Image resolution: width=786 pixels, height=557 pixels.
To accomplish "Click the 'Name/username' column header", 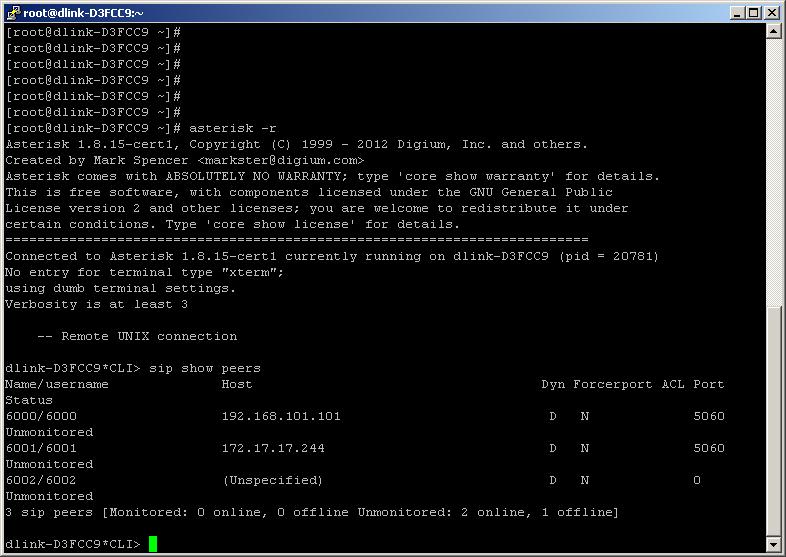I will (57, 385).
